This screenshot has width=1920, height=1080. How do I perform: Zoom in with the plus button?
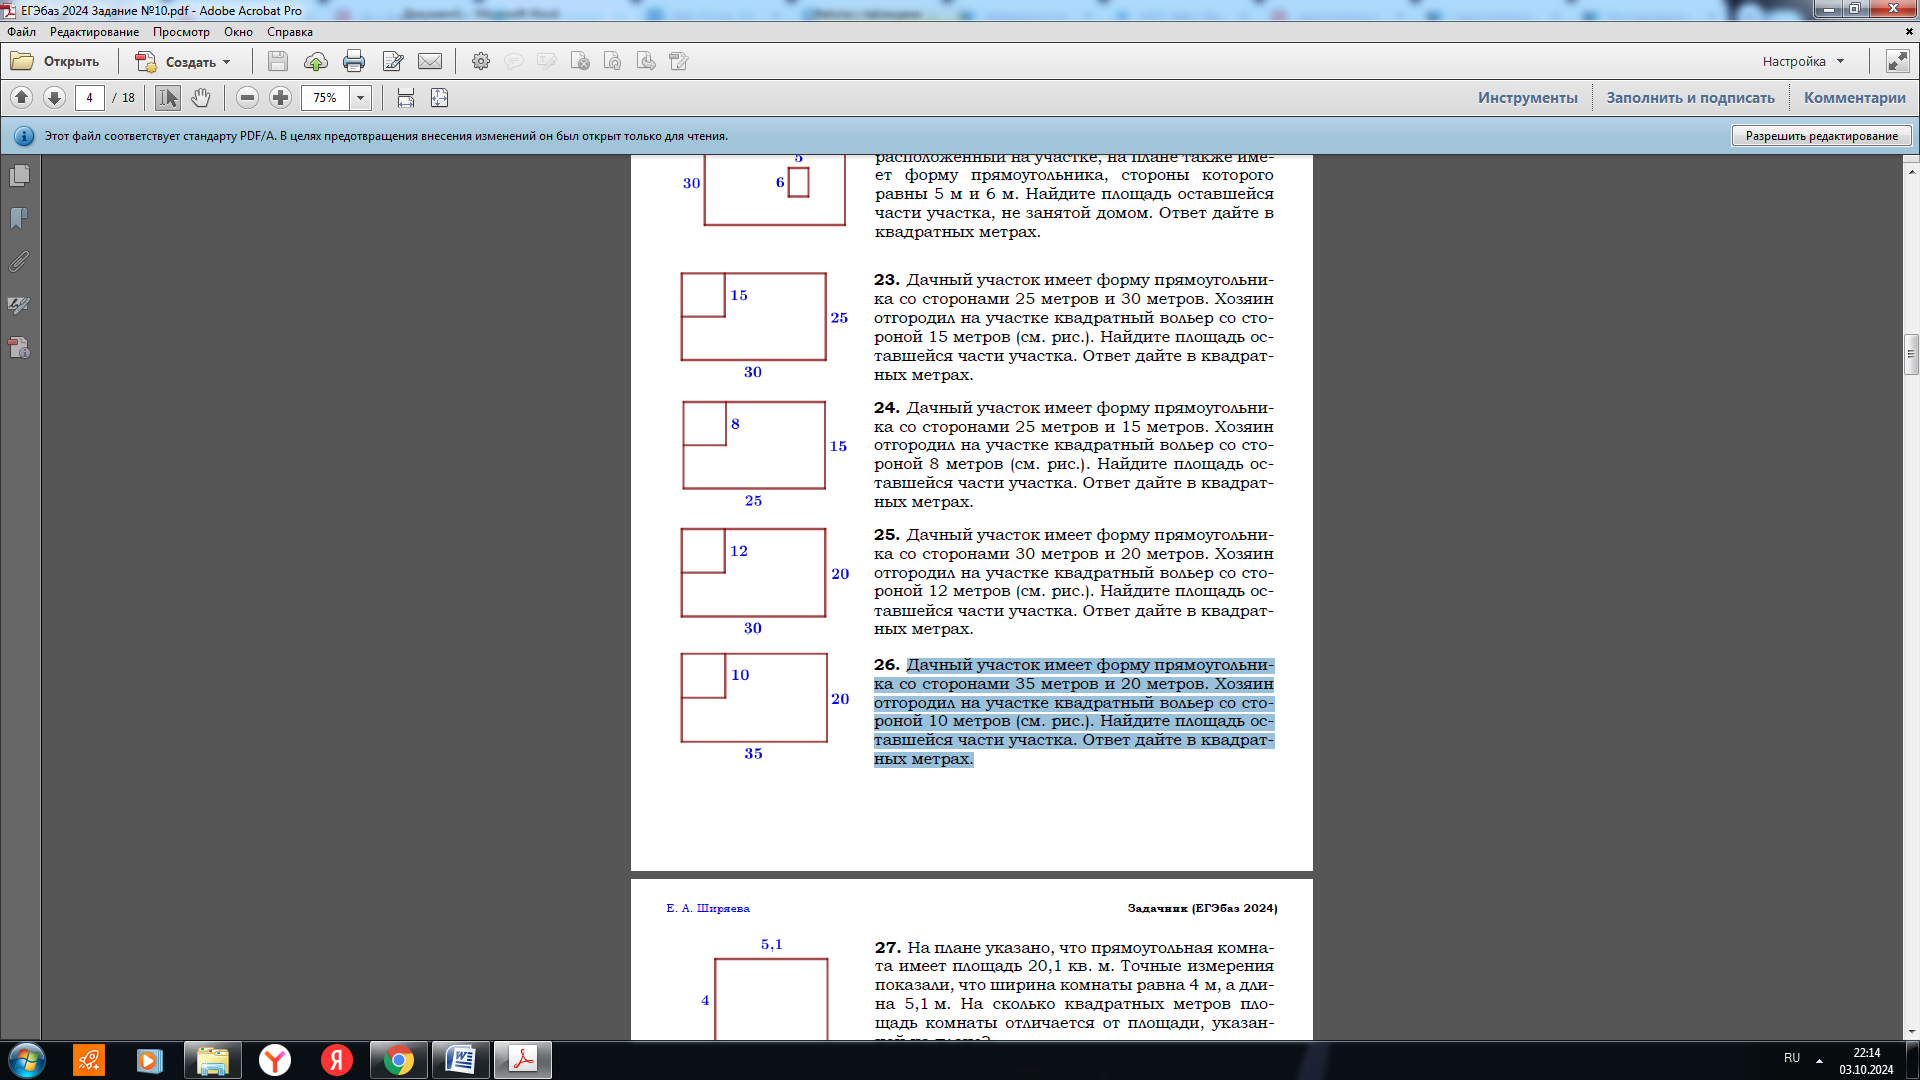281,97
